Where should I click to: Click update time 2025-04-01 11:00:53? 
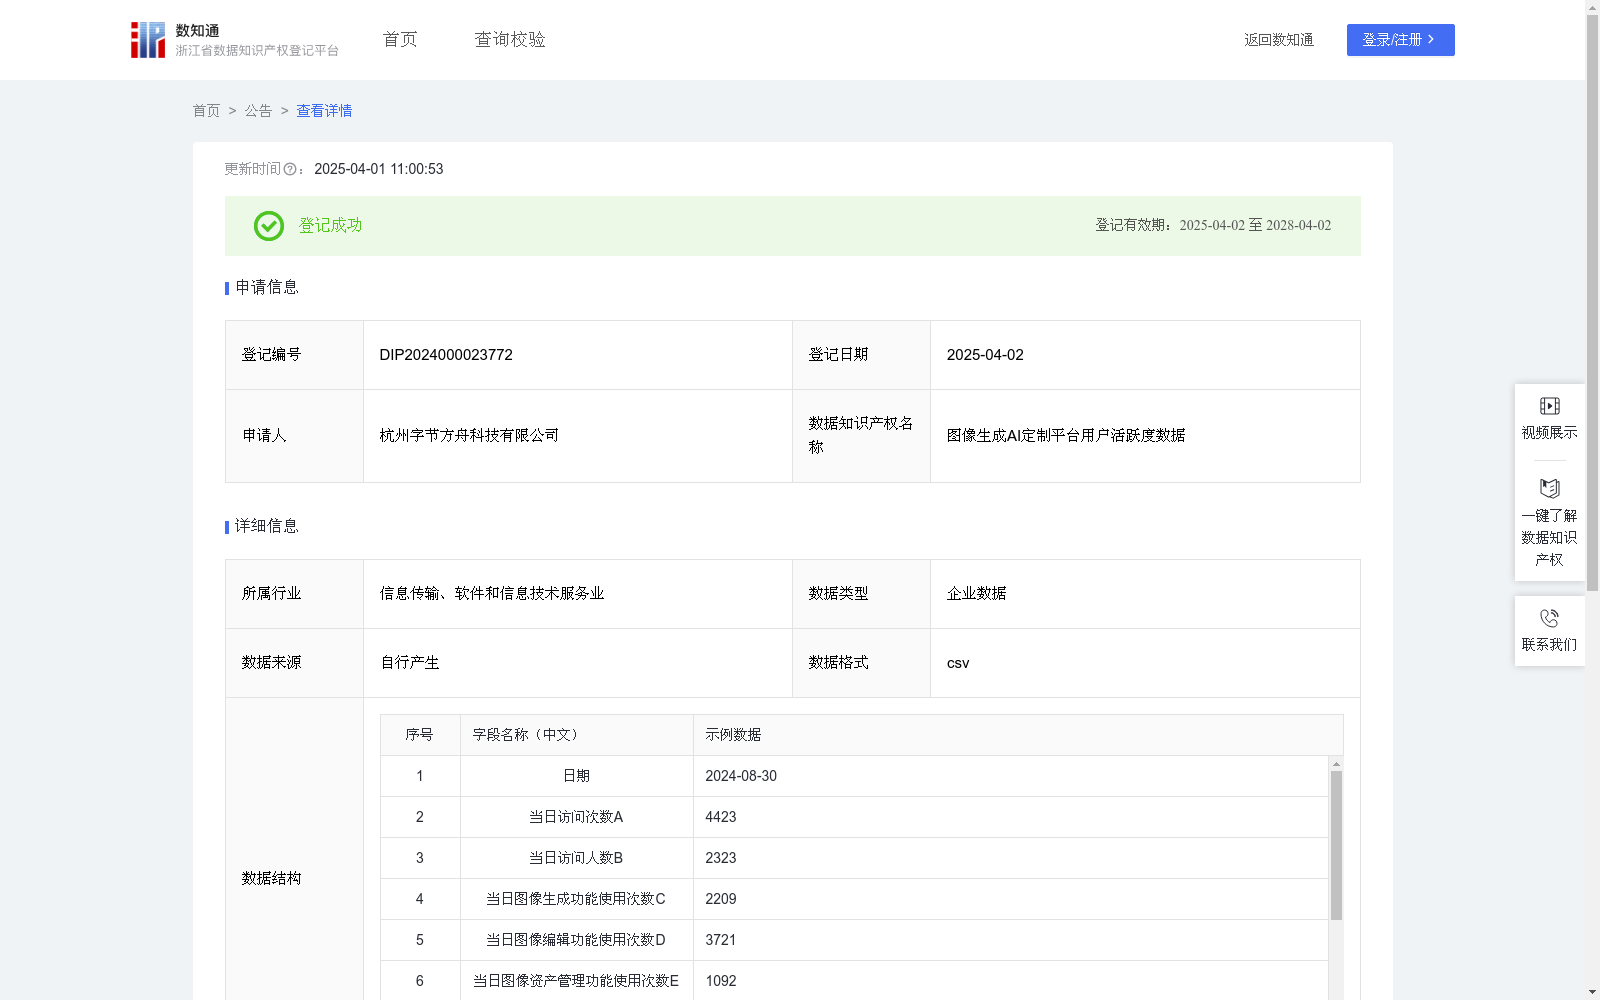pos(379,169)
